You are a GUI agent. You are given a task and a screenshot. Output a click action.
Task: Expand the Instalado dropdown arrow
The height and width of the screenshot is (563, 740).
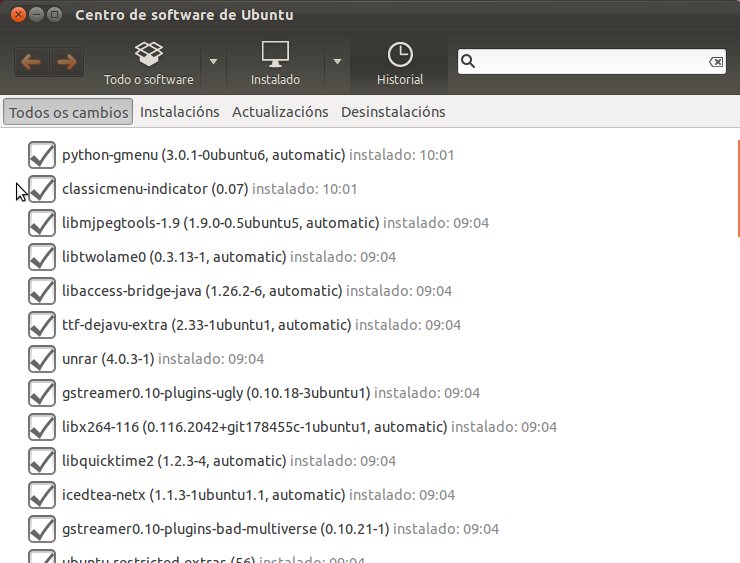tap(337, 61)
